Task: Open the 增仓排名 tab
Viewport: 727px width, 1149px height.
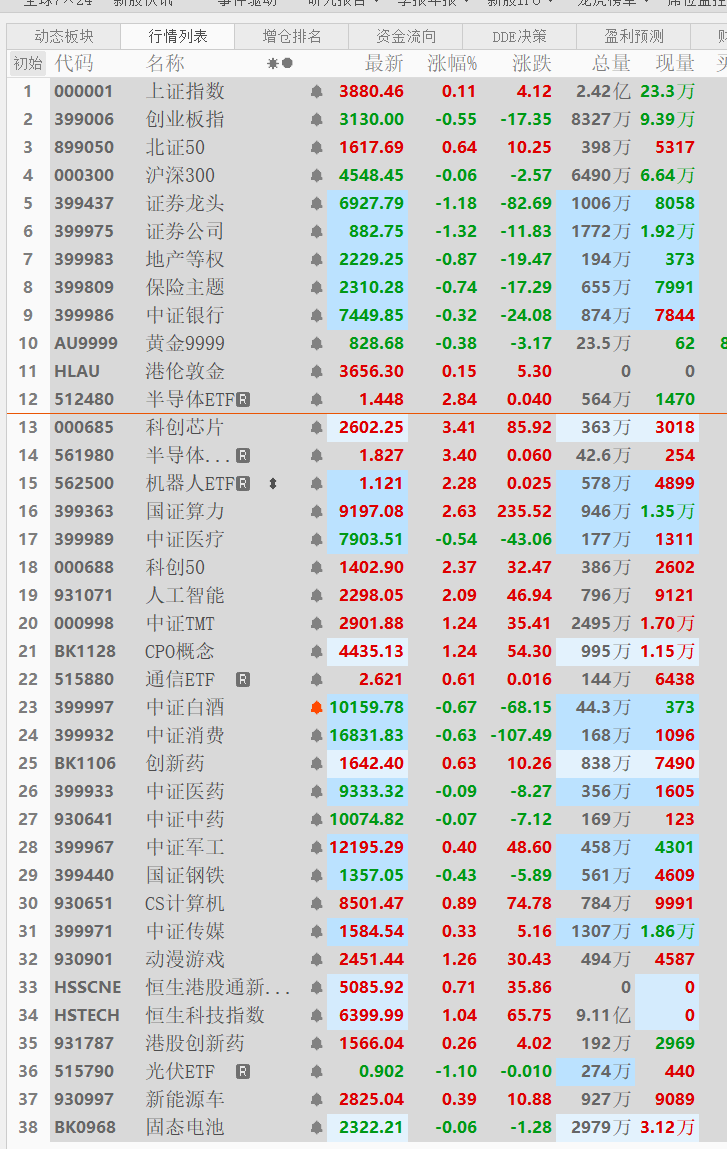Action: [x=292, y=37]
